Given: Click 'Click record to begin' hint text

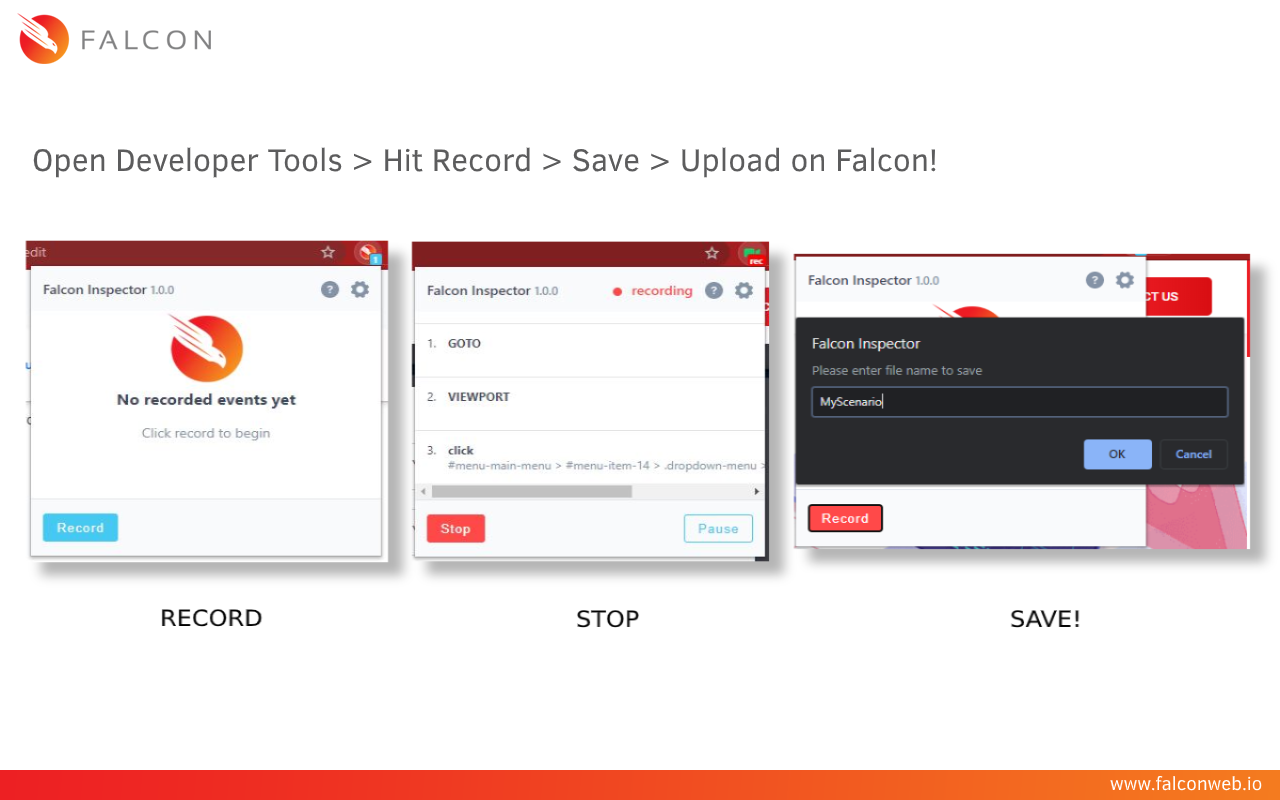Looking at the screenshot, I should tap(206, 433).
